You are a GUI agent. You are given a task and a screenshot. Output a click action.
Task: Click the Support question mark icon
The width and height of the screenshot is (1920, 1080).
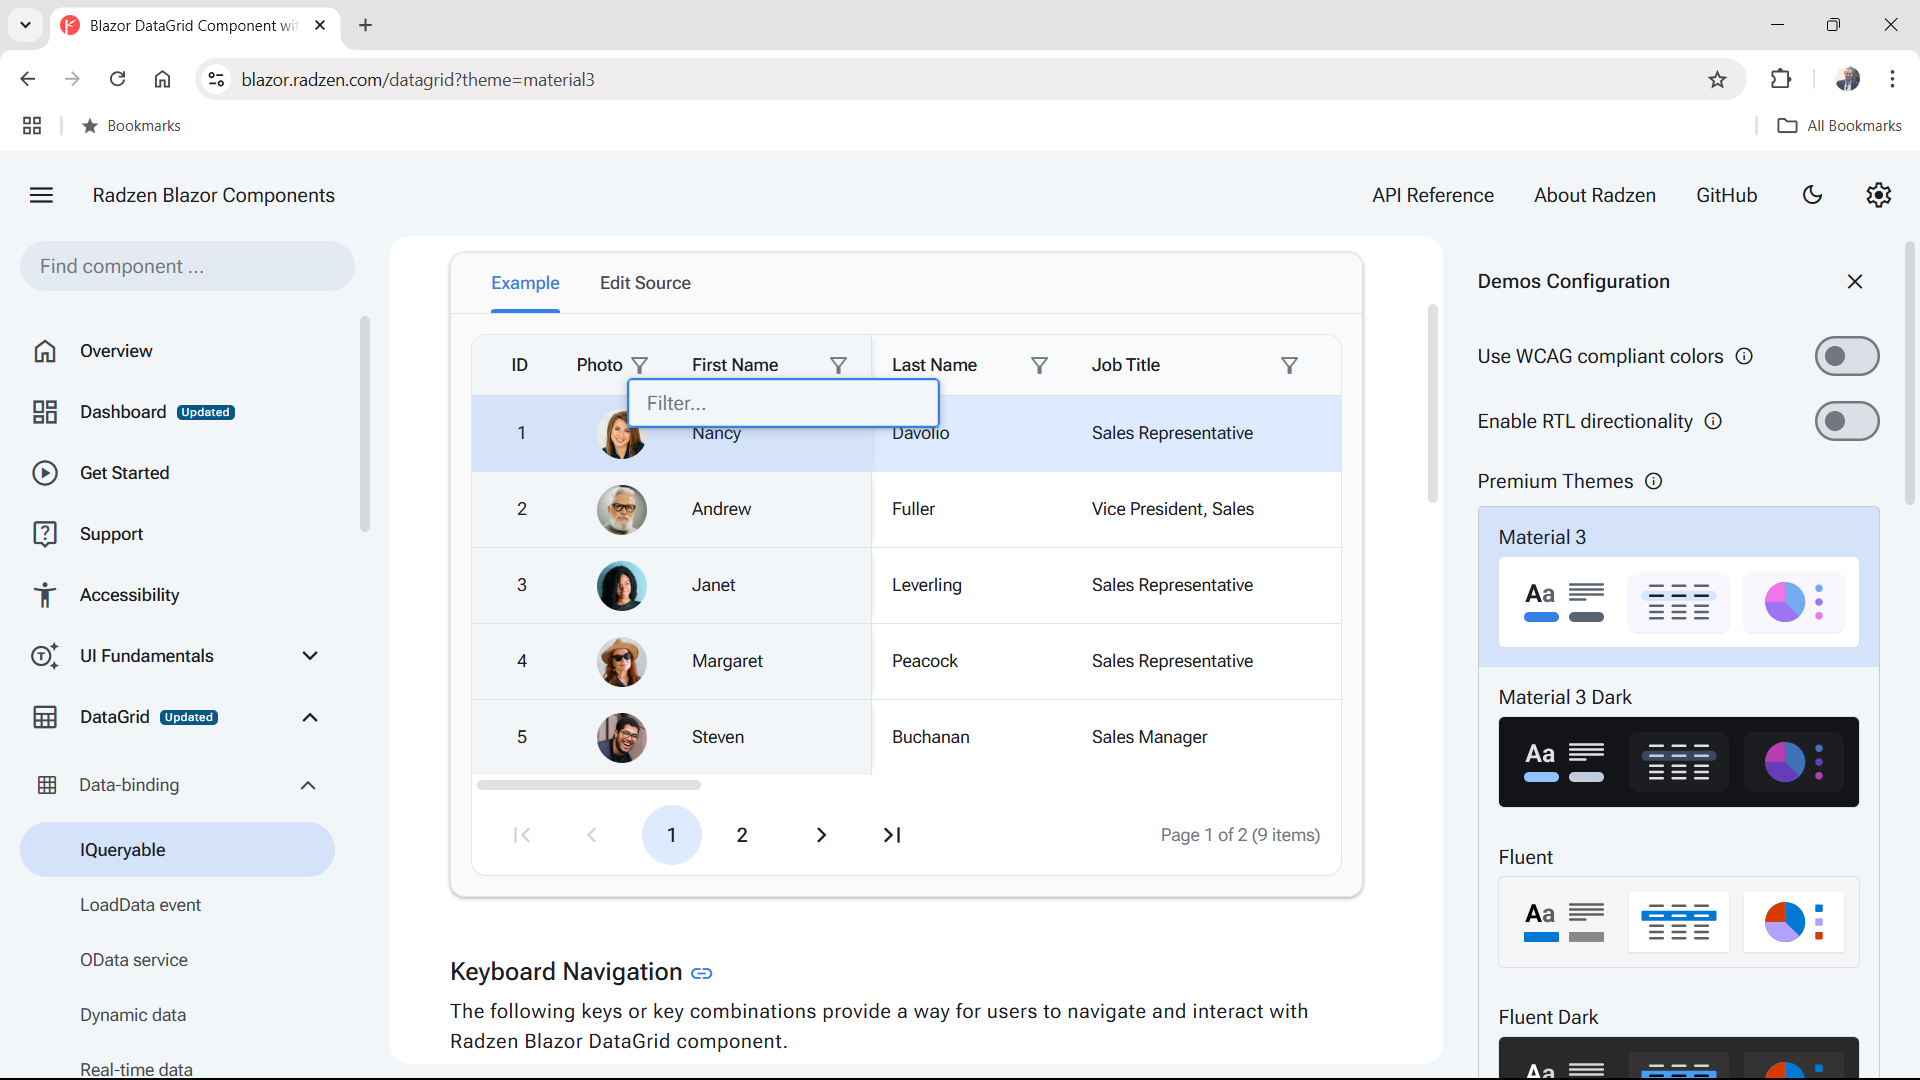[45, 534]
